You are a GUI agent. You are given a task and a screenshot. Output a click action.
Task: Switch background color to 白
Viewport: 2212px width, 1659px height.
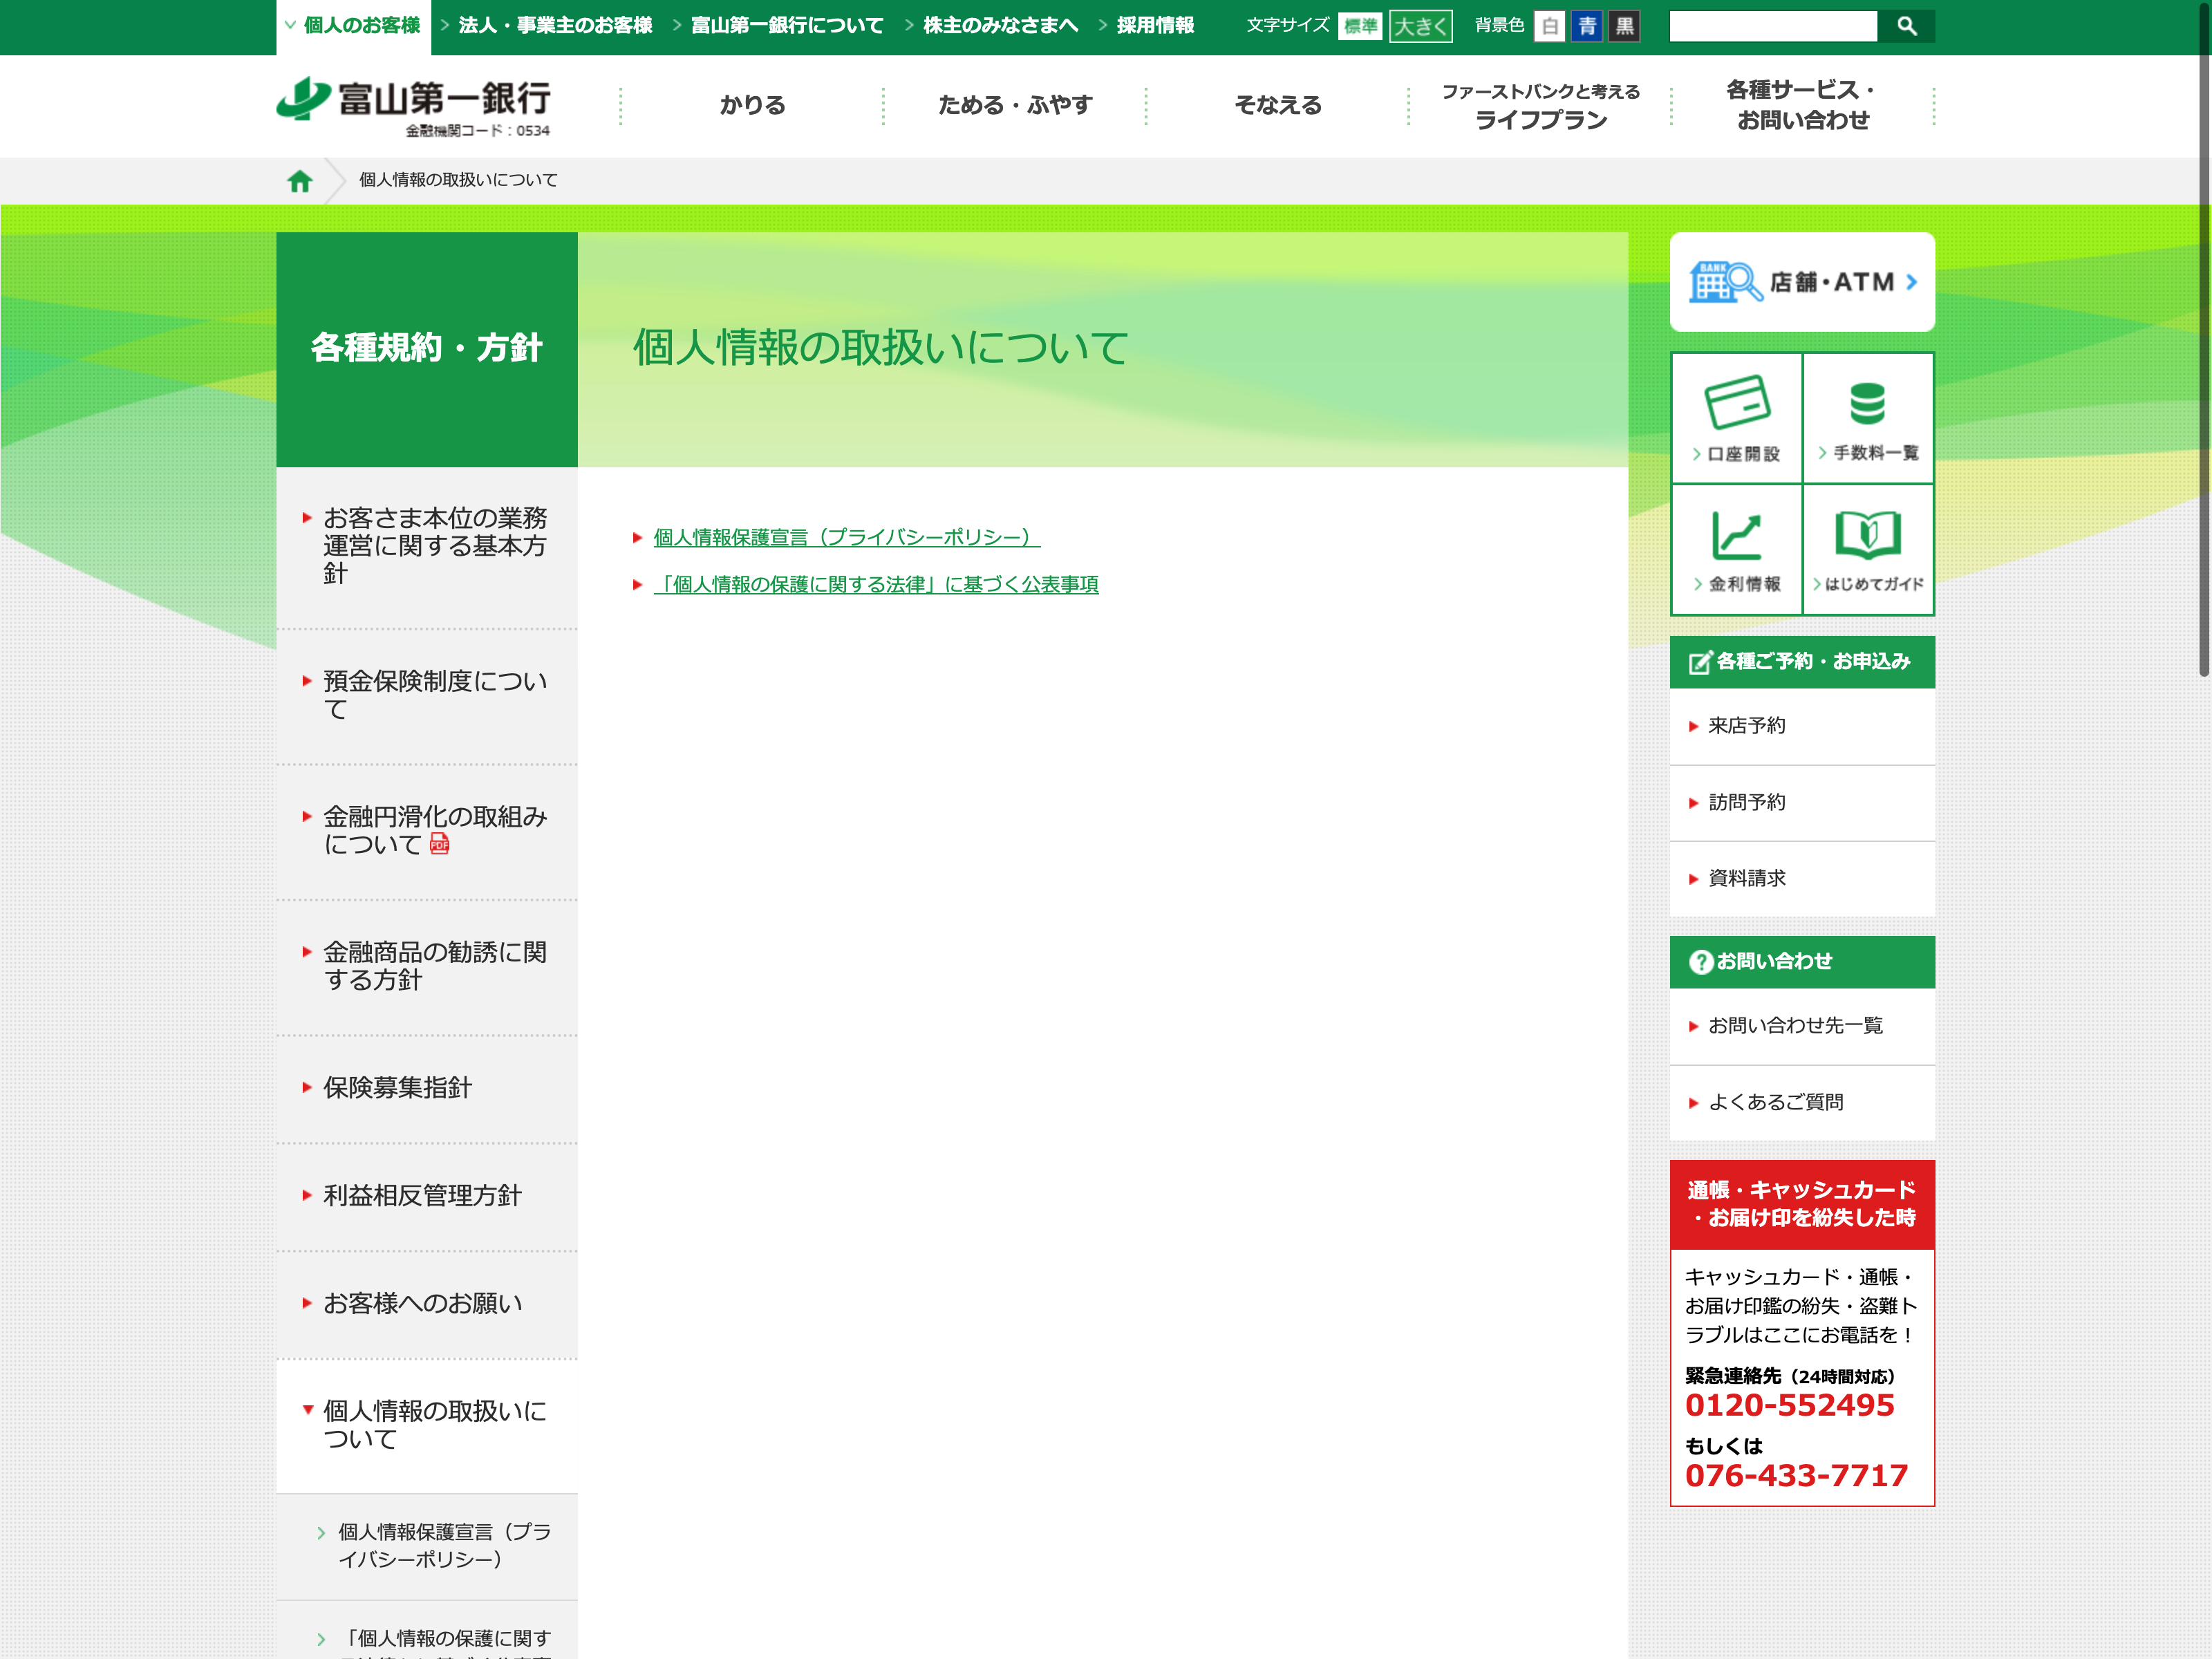coord(1549,26)
